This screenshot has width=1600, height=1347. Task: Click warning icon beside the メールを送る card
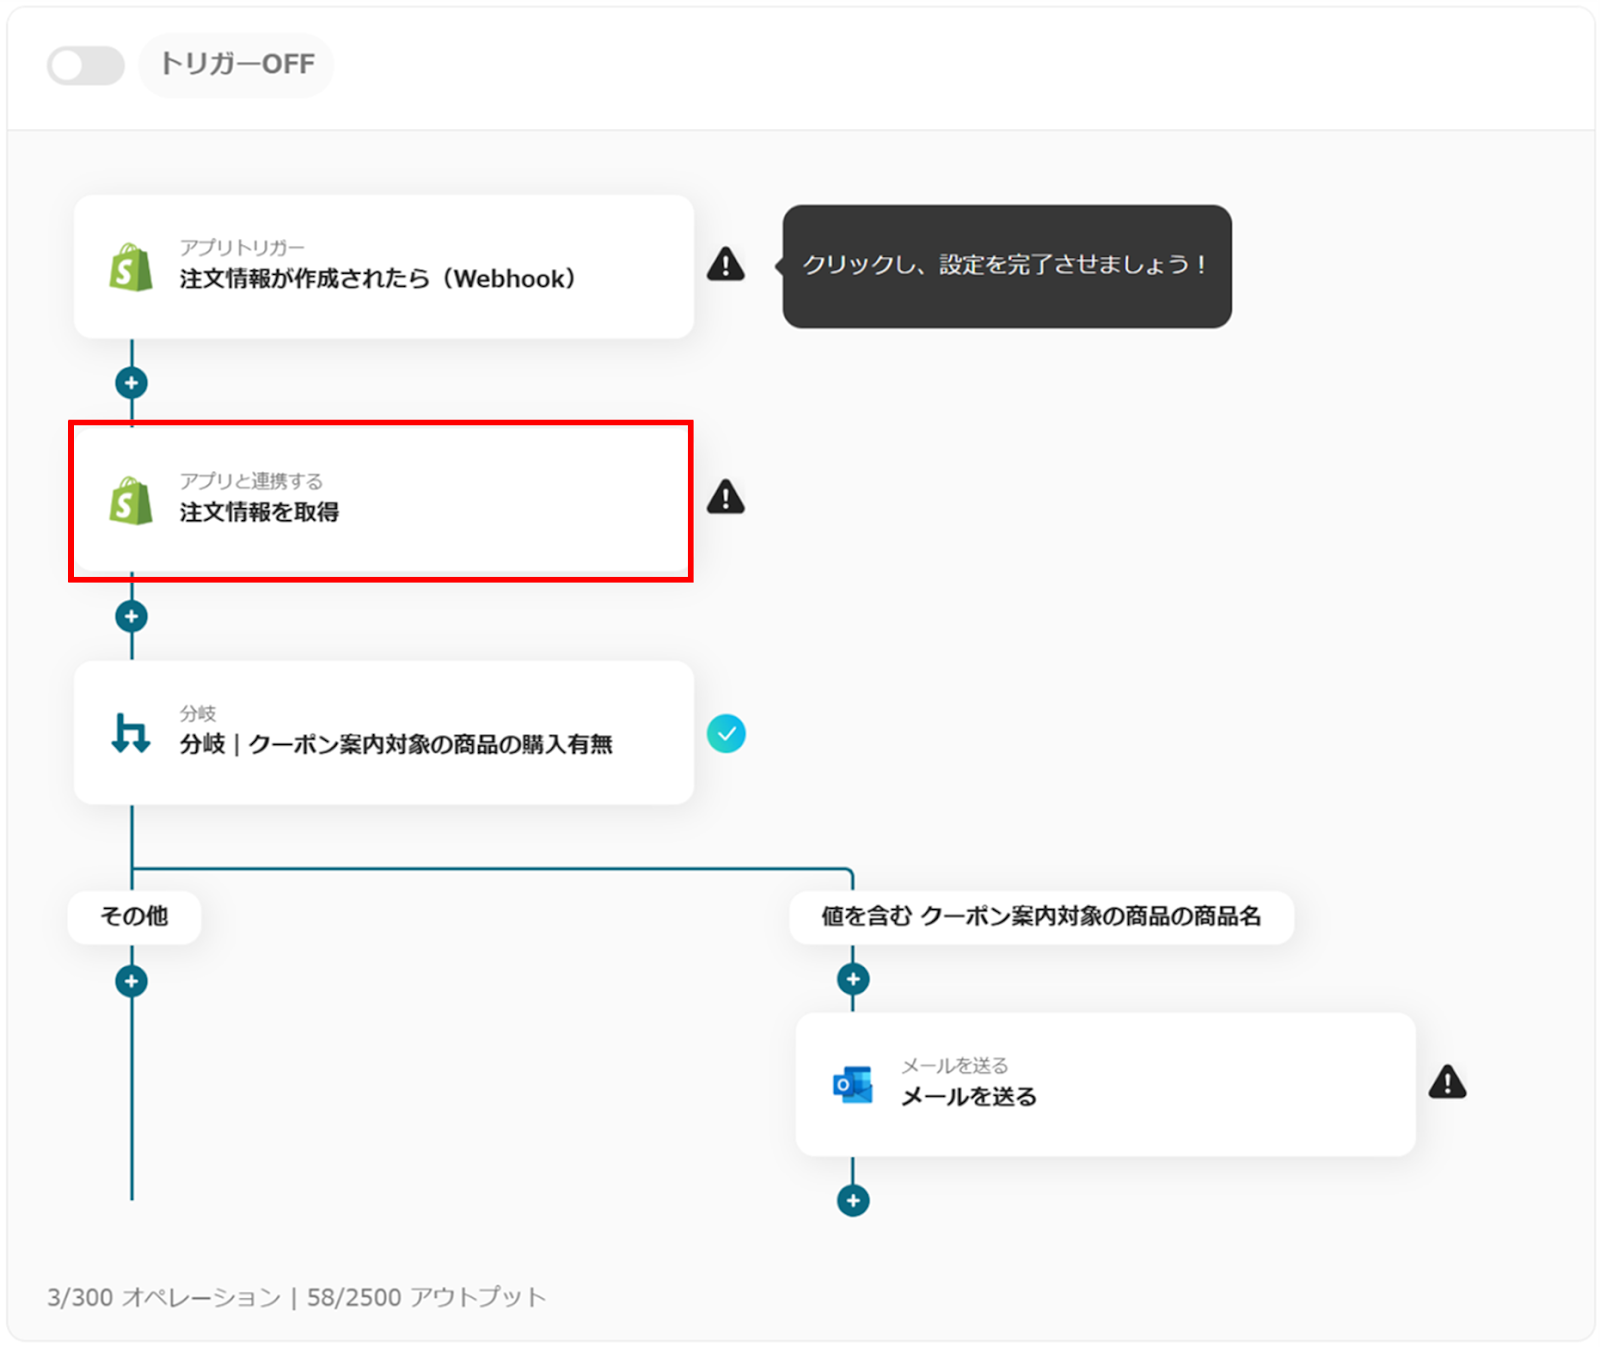(1447, 1082)
